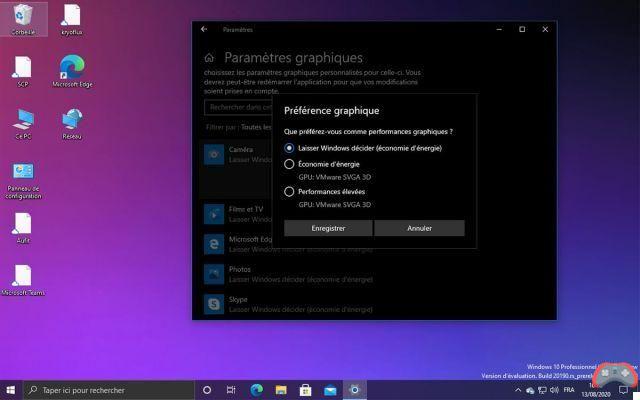
Task: Click the Rechercher search field in Paramètres
Action: [238, 107]
